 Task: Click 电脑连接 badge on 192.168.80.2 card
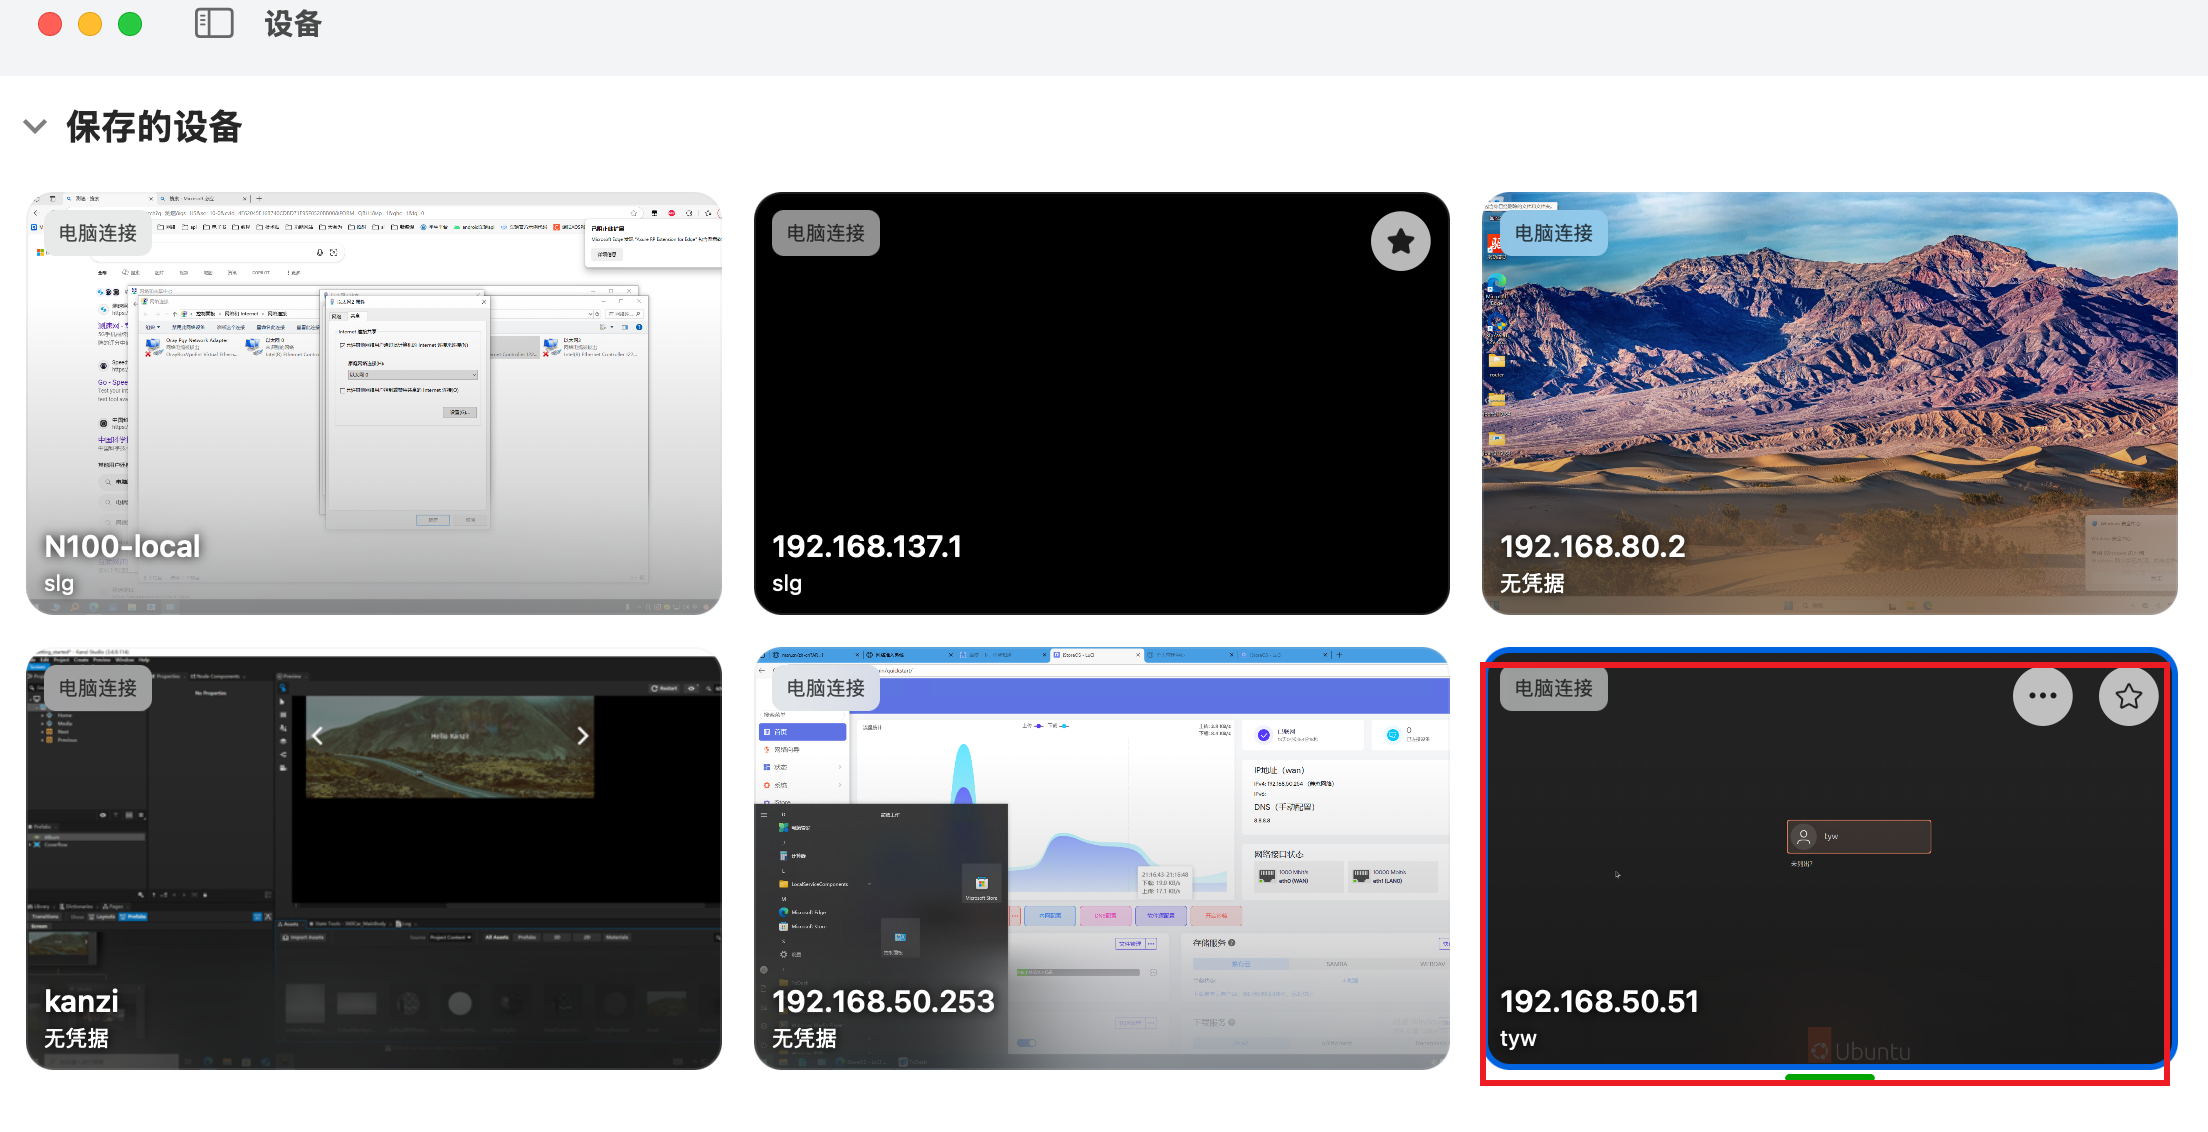[1553, 233]
